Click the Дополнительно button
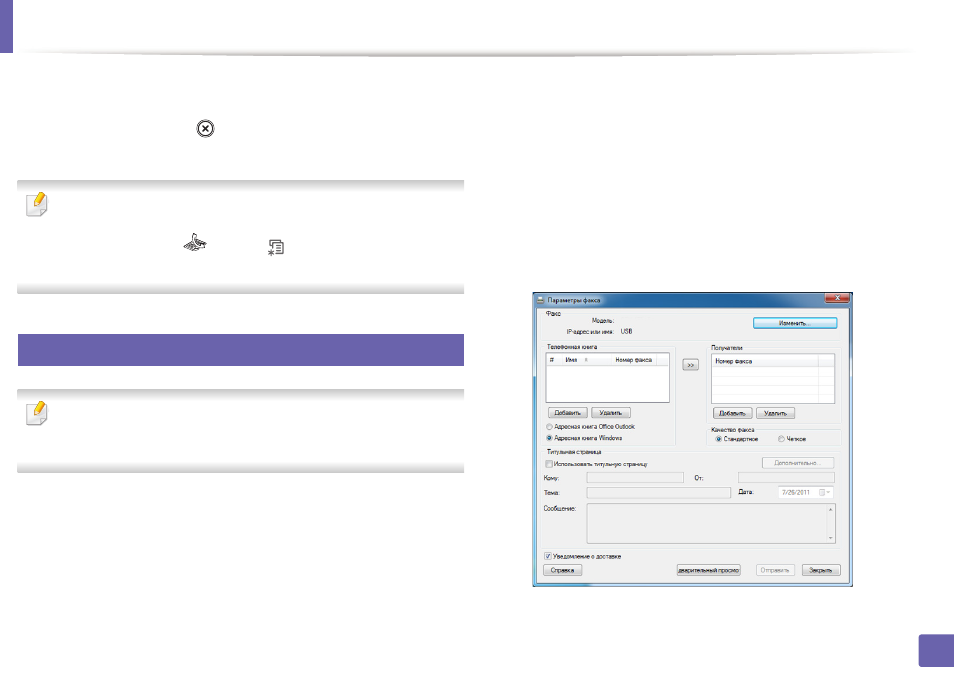Viewport: 954px width, 674px height. click(798, 463)
